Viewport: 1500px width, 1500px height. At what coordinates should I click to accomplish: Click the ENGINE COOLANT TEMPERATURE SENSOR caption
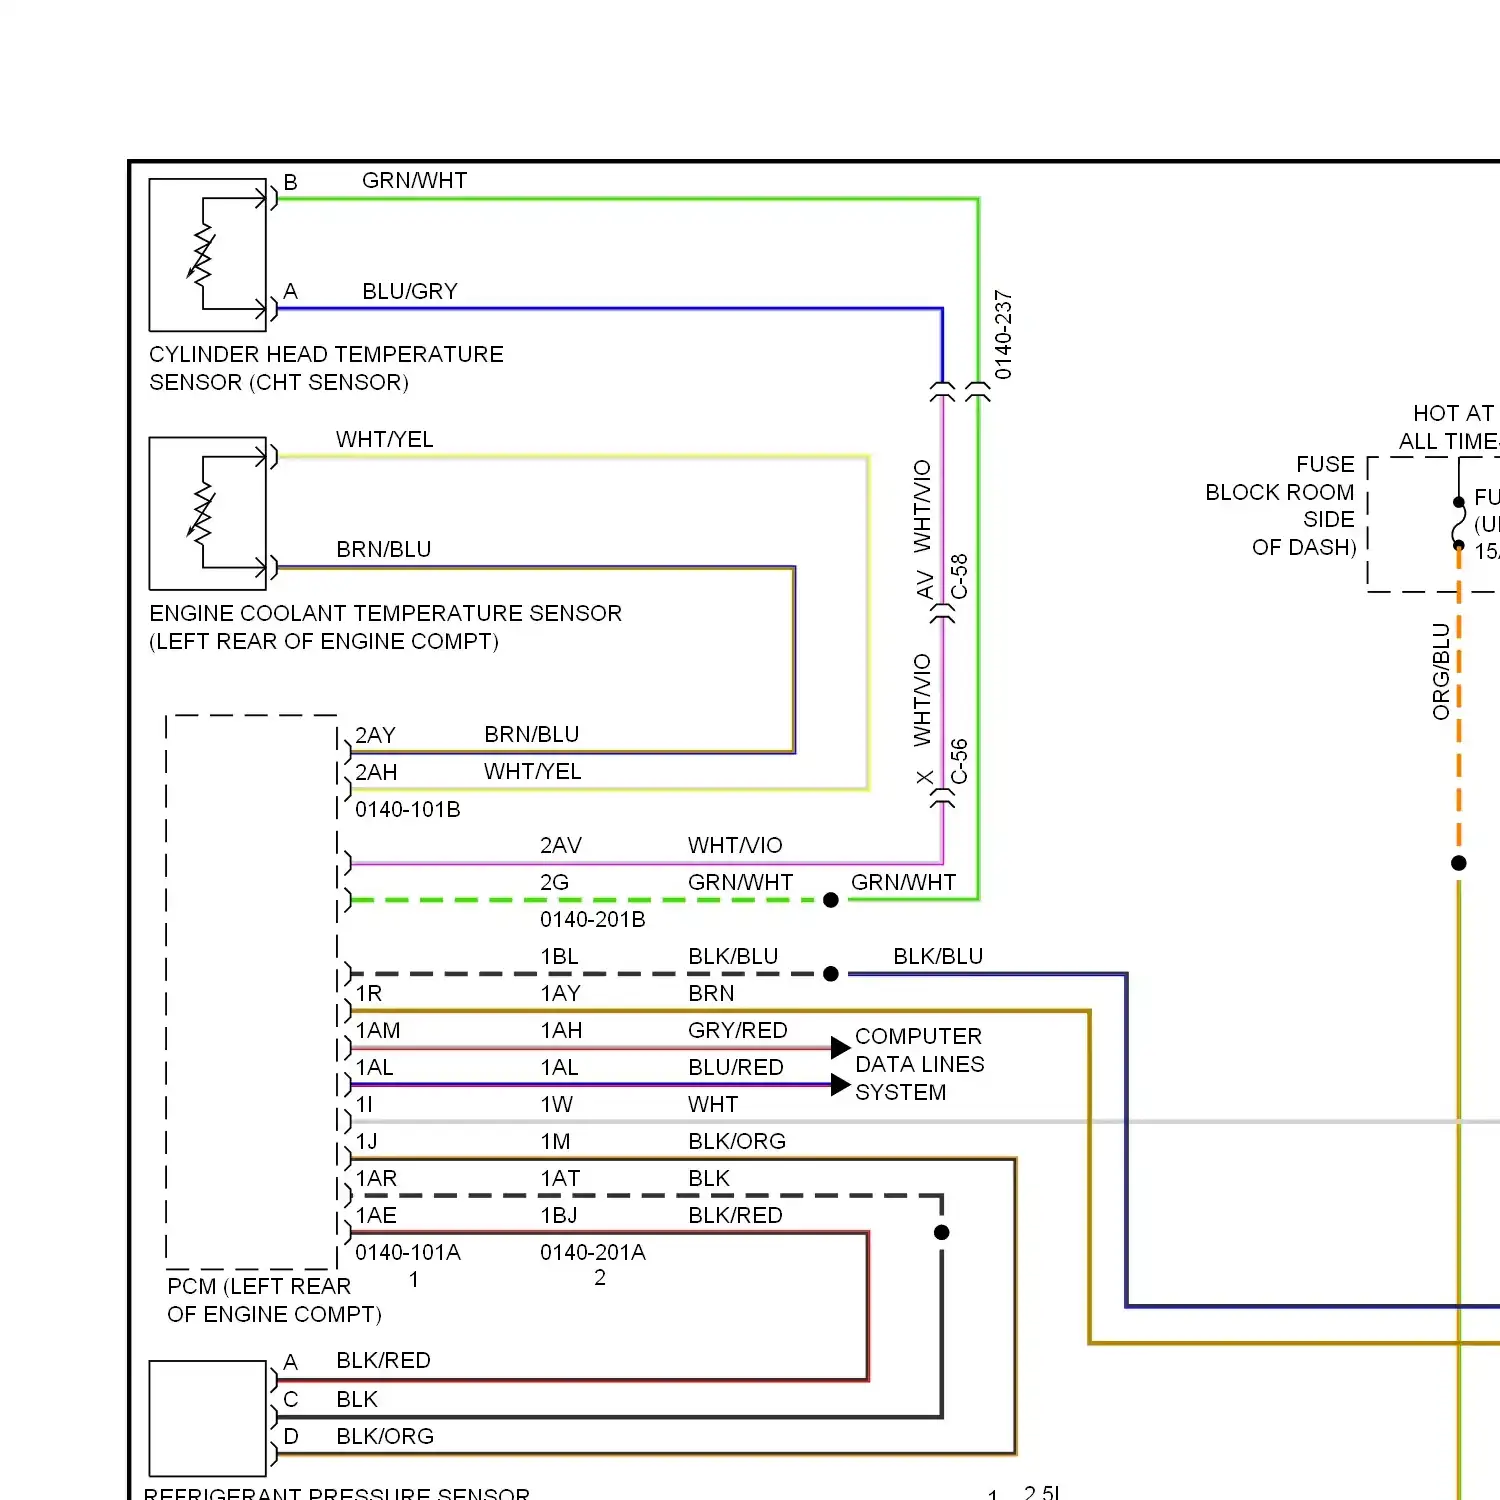pos(385,627)
